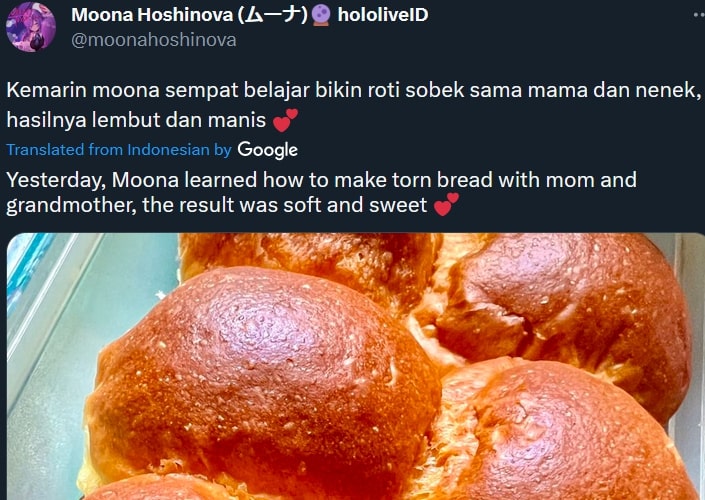Open the attached bread photo
Viewport: 705px width, 500px height.
[356, 366]
